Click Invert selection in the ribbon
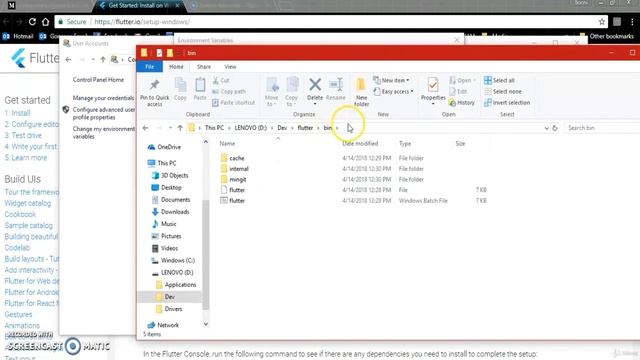This screenshot has height=360, width=640. 507,103
